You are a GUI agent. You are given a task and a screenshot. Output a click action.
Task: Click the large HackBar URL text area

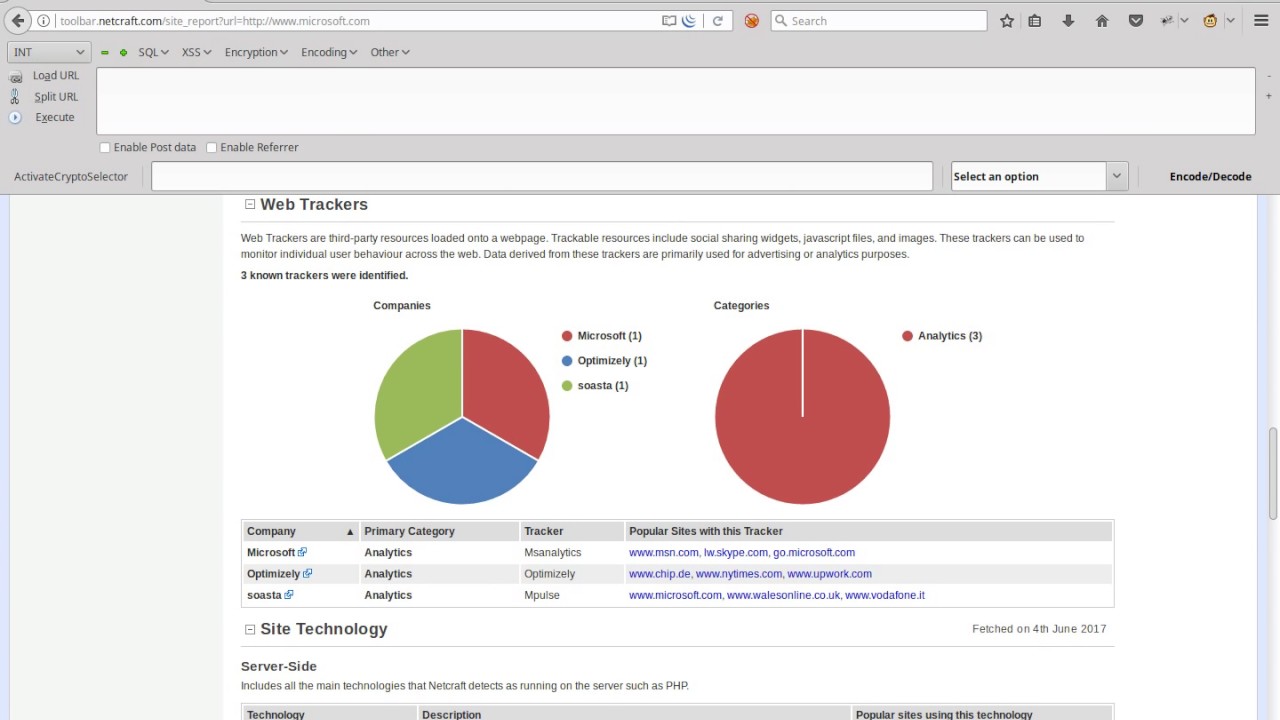pos(675,101)
